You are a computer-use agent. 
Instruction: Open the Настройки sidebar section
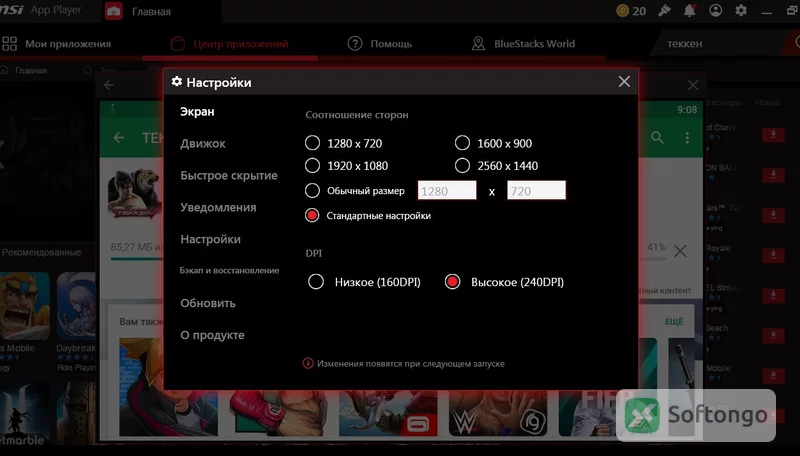pos(210,239)
